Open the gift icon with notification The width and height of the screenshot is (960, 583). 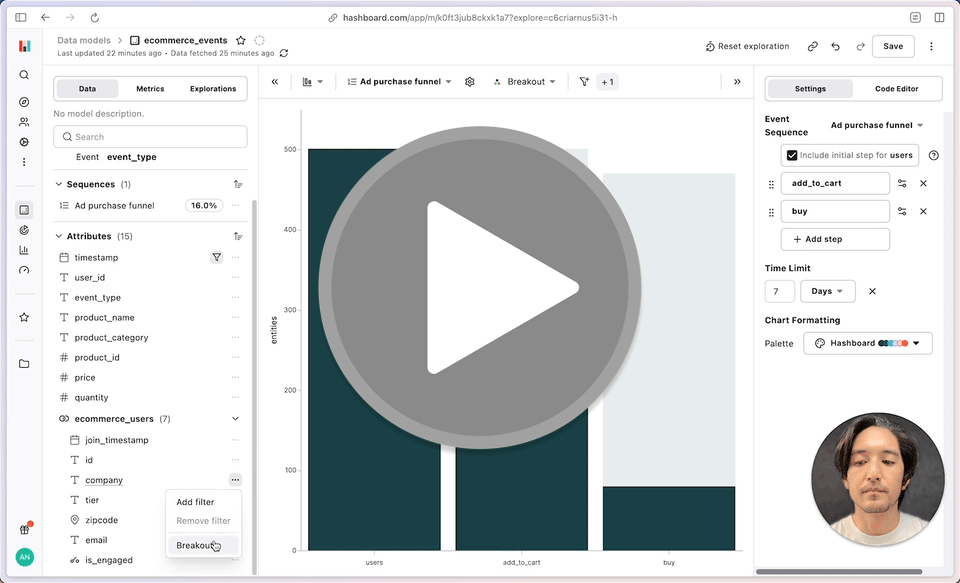(24, 529)
